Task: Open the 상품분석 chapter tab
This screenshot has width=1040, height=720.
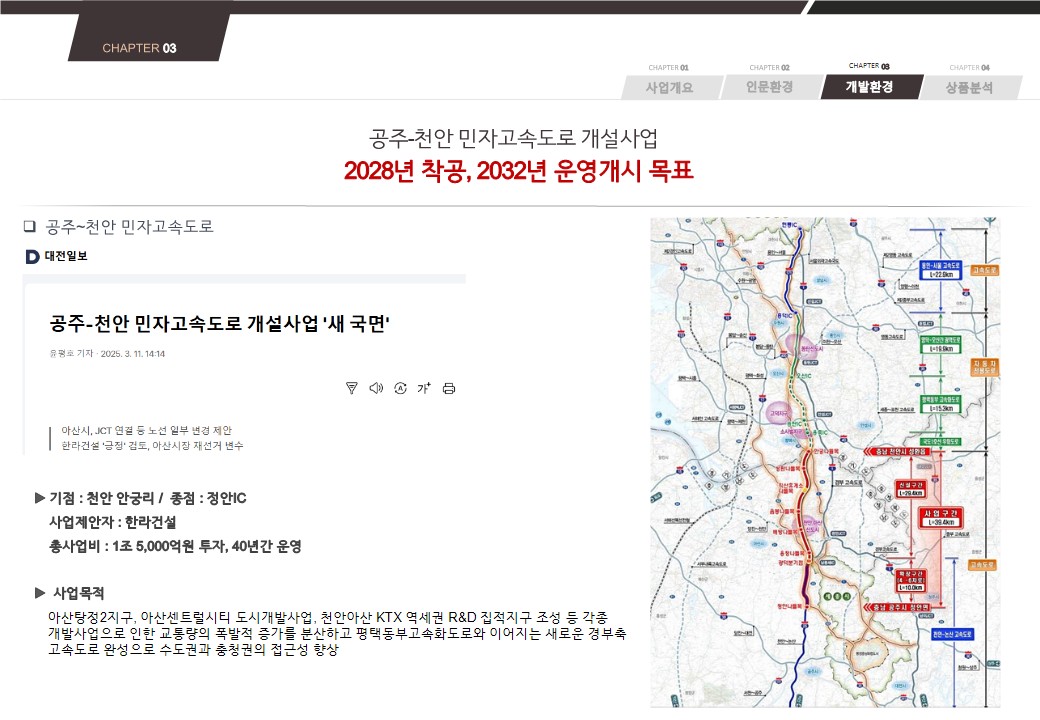Action: tap(970, 87)
